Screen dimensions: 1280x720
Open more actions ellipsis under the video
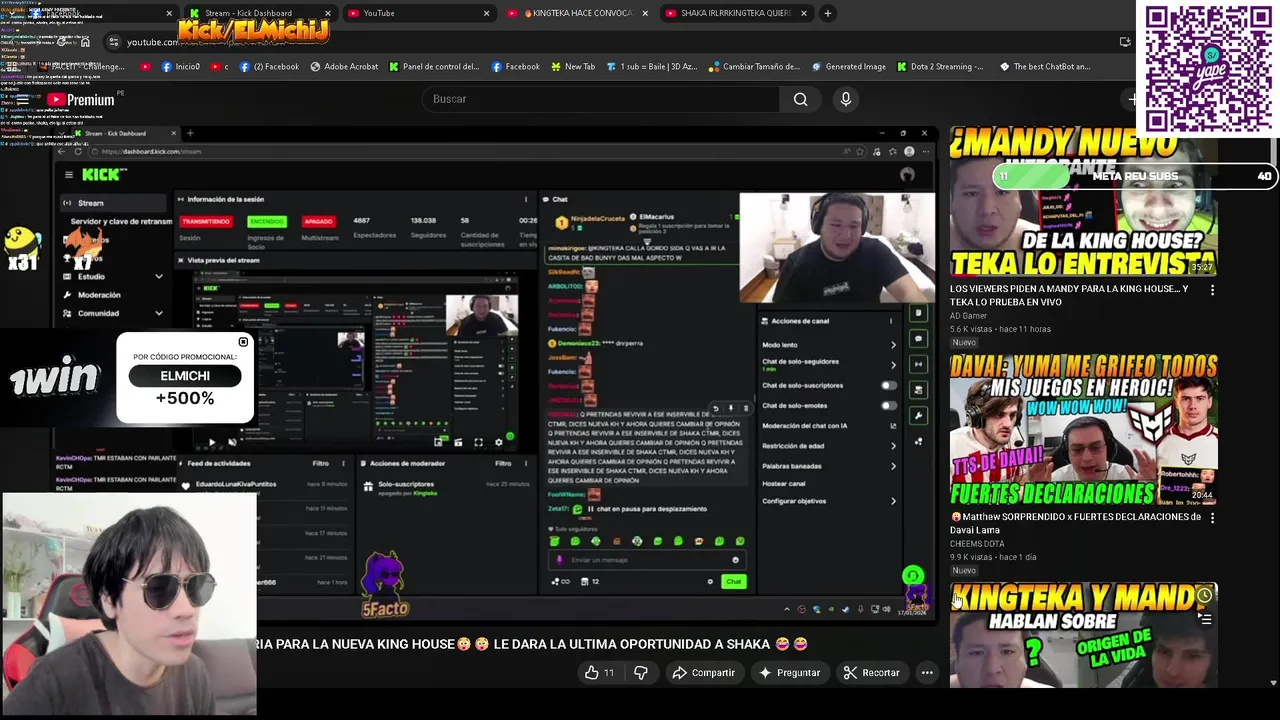click(x=927, y=673)
